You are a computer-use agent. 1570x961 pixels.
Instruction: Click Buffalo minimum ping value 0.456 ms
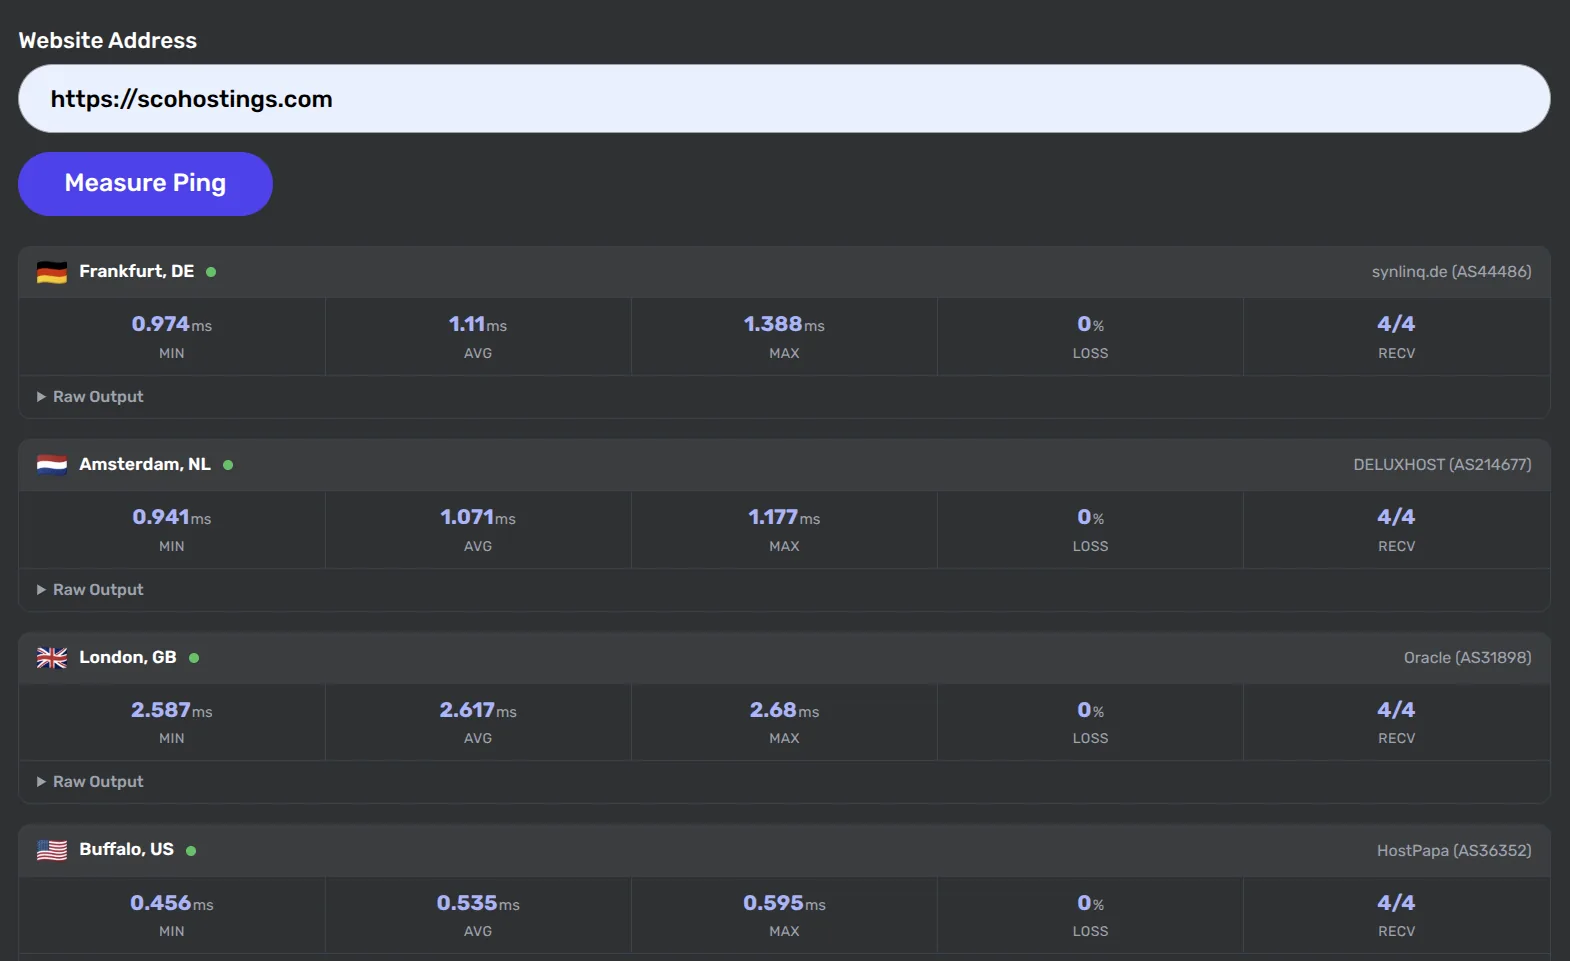pyautogui.click(x=172, y=903)
